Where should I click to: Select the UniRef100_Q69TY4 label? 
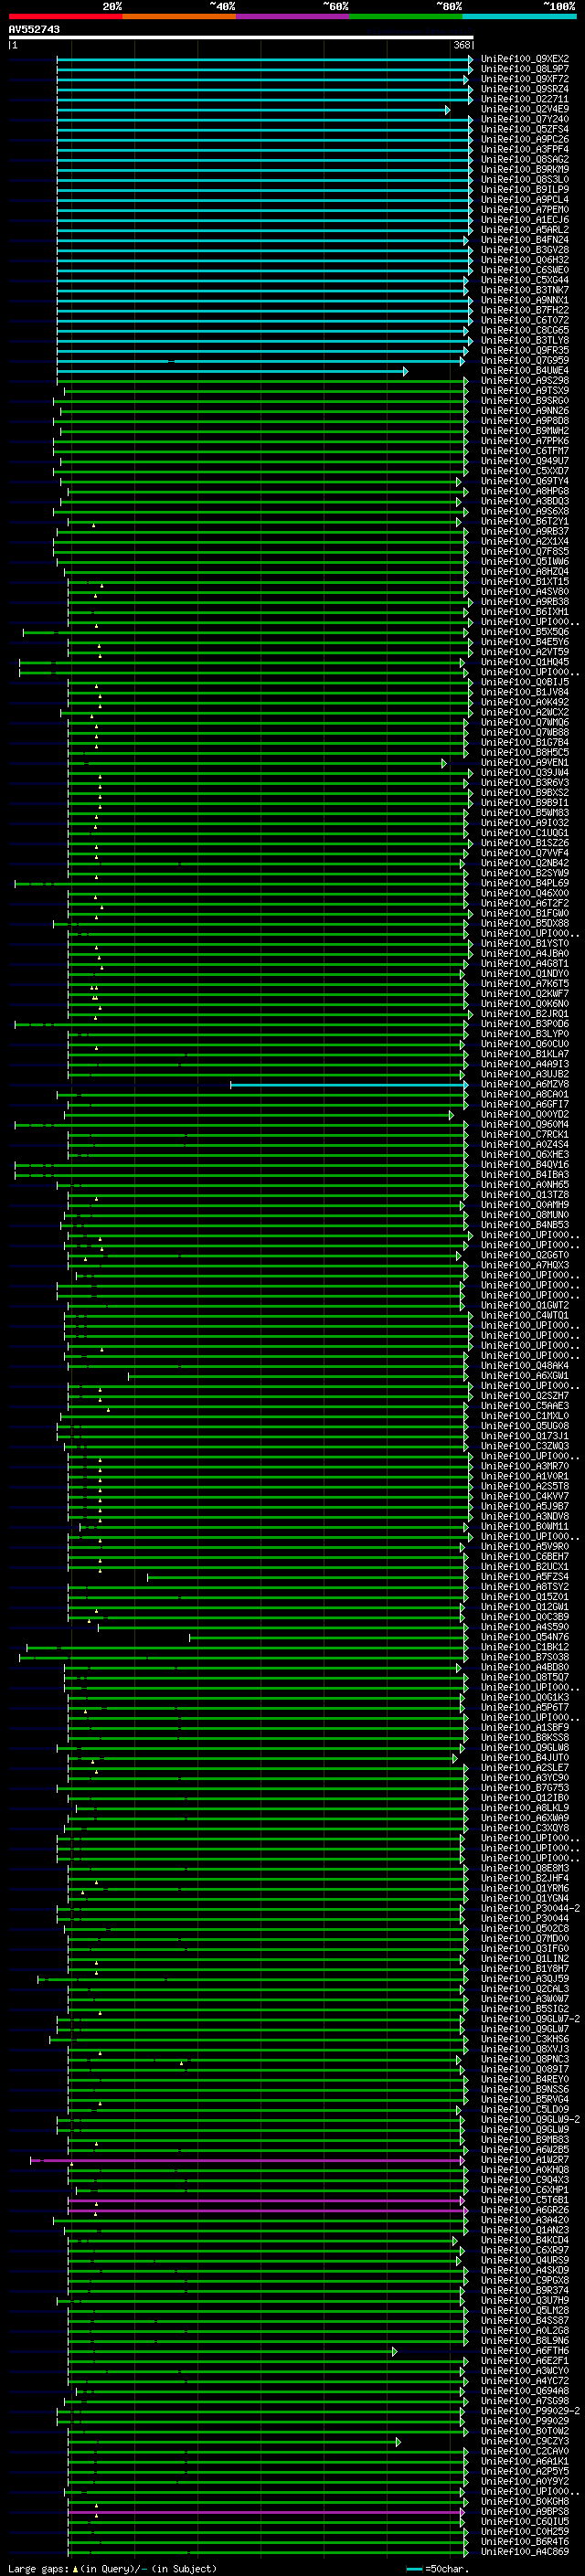pyautogui.click(x=525, y=482)
